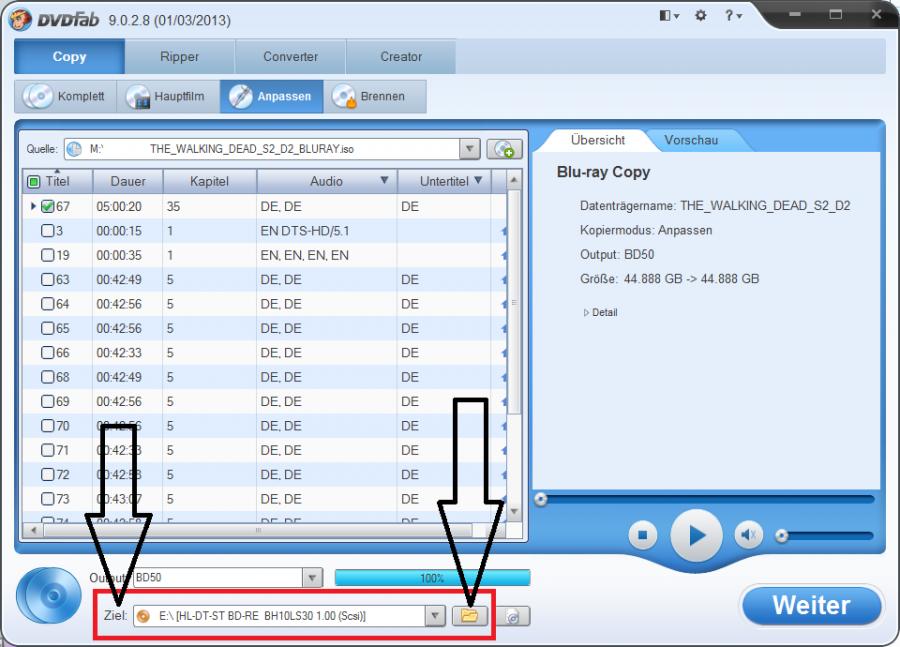
Task: Click the title list scroll-up arrow
Action: tap(514, 180)
